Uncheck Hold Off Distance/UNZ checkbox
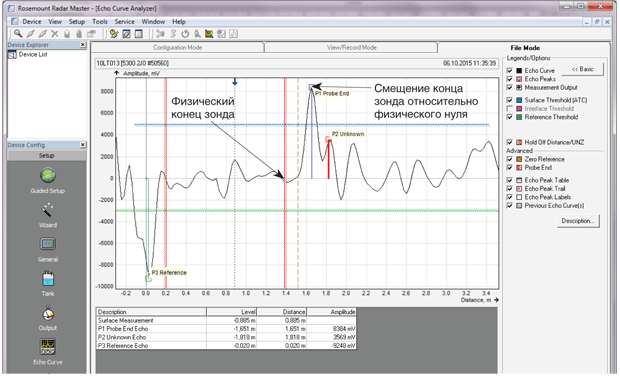This screenshot has height=377, width=620. [x=510, y=142]
